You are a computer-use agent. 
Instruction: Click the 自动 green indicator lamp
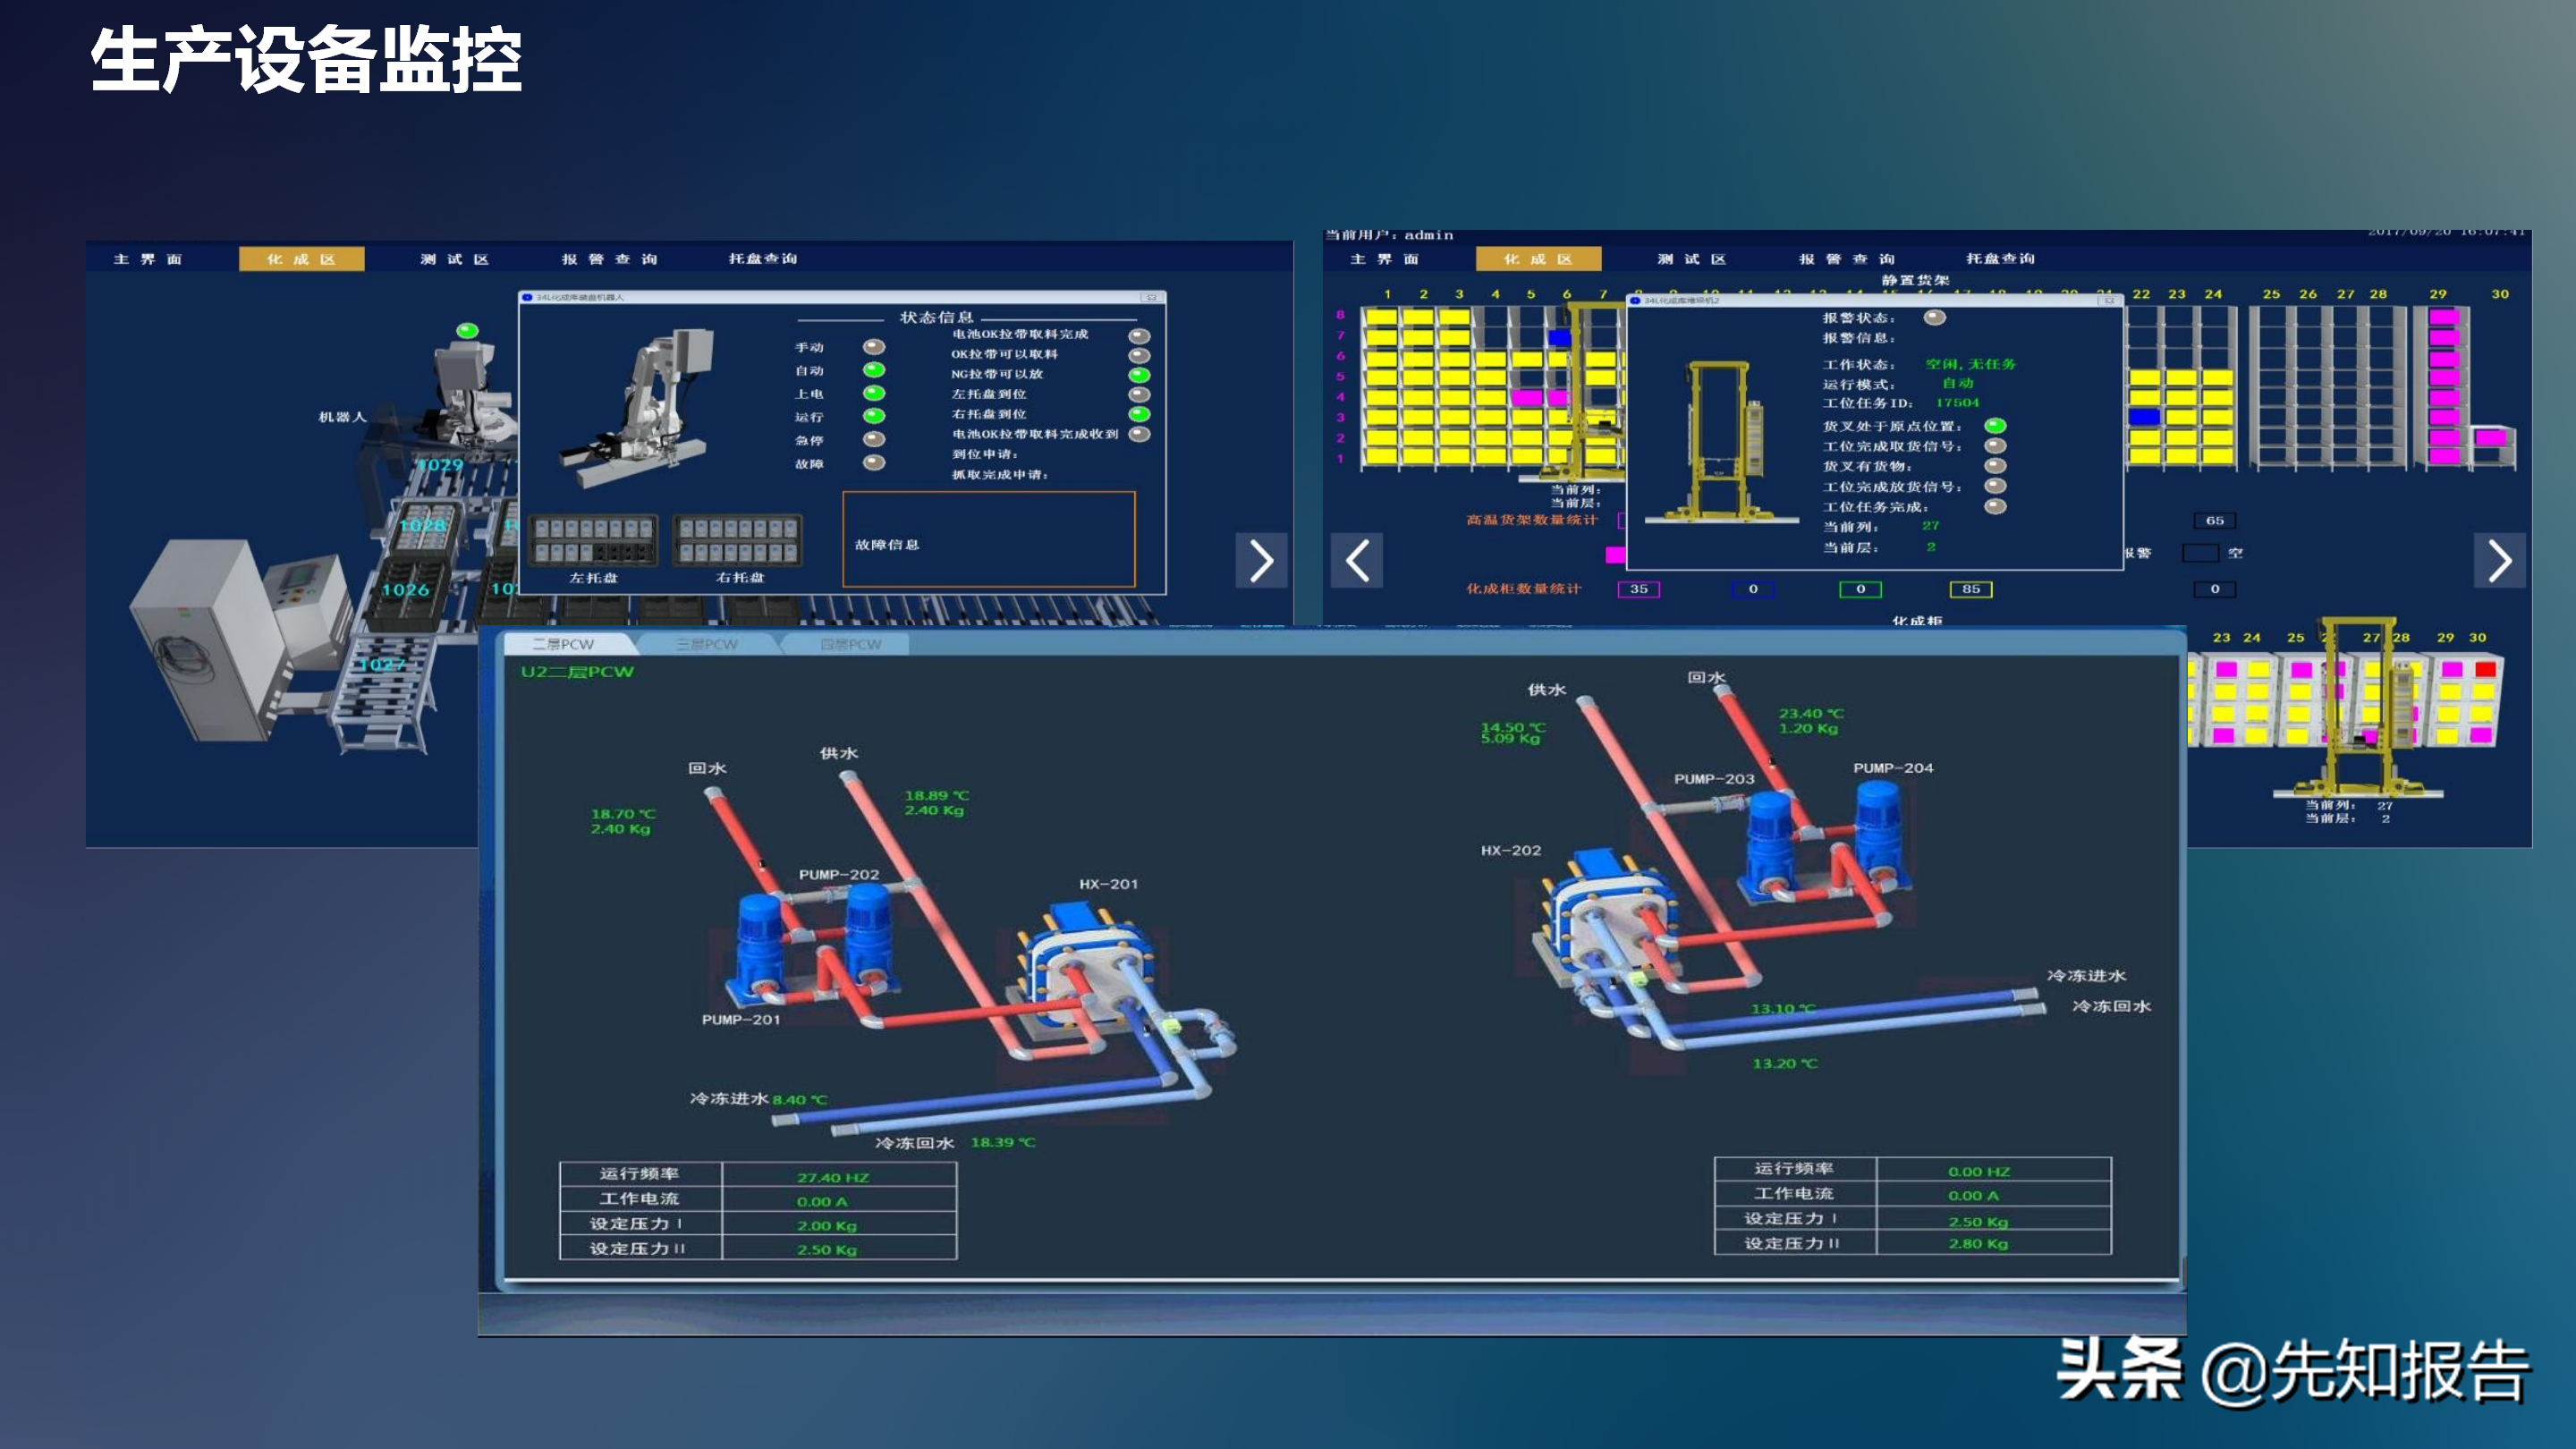click(874, 370)
